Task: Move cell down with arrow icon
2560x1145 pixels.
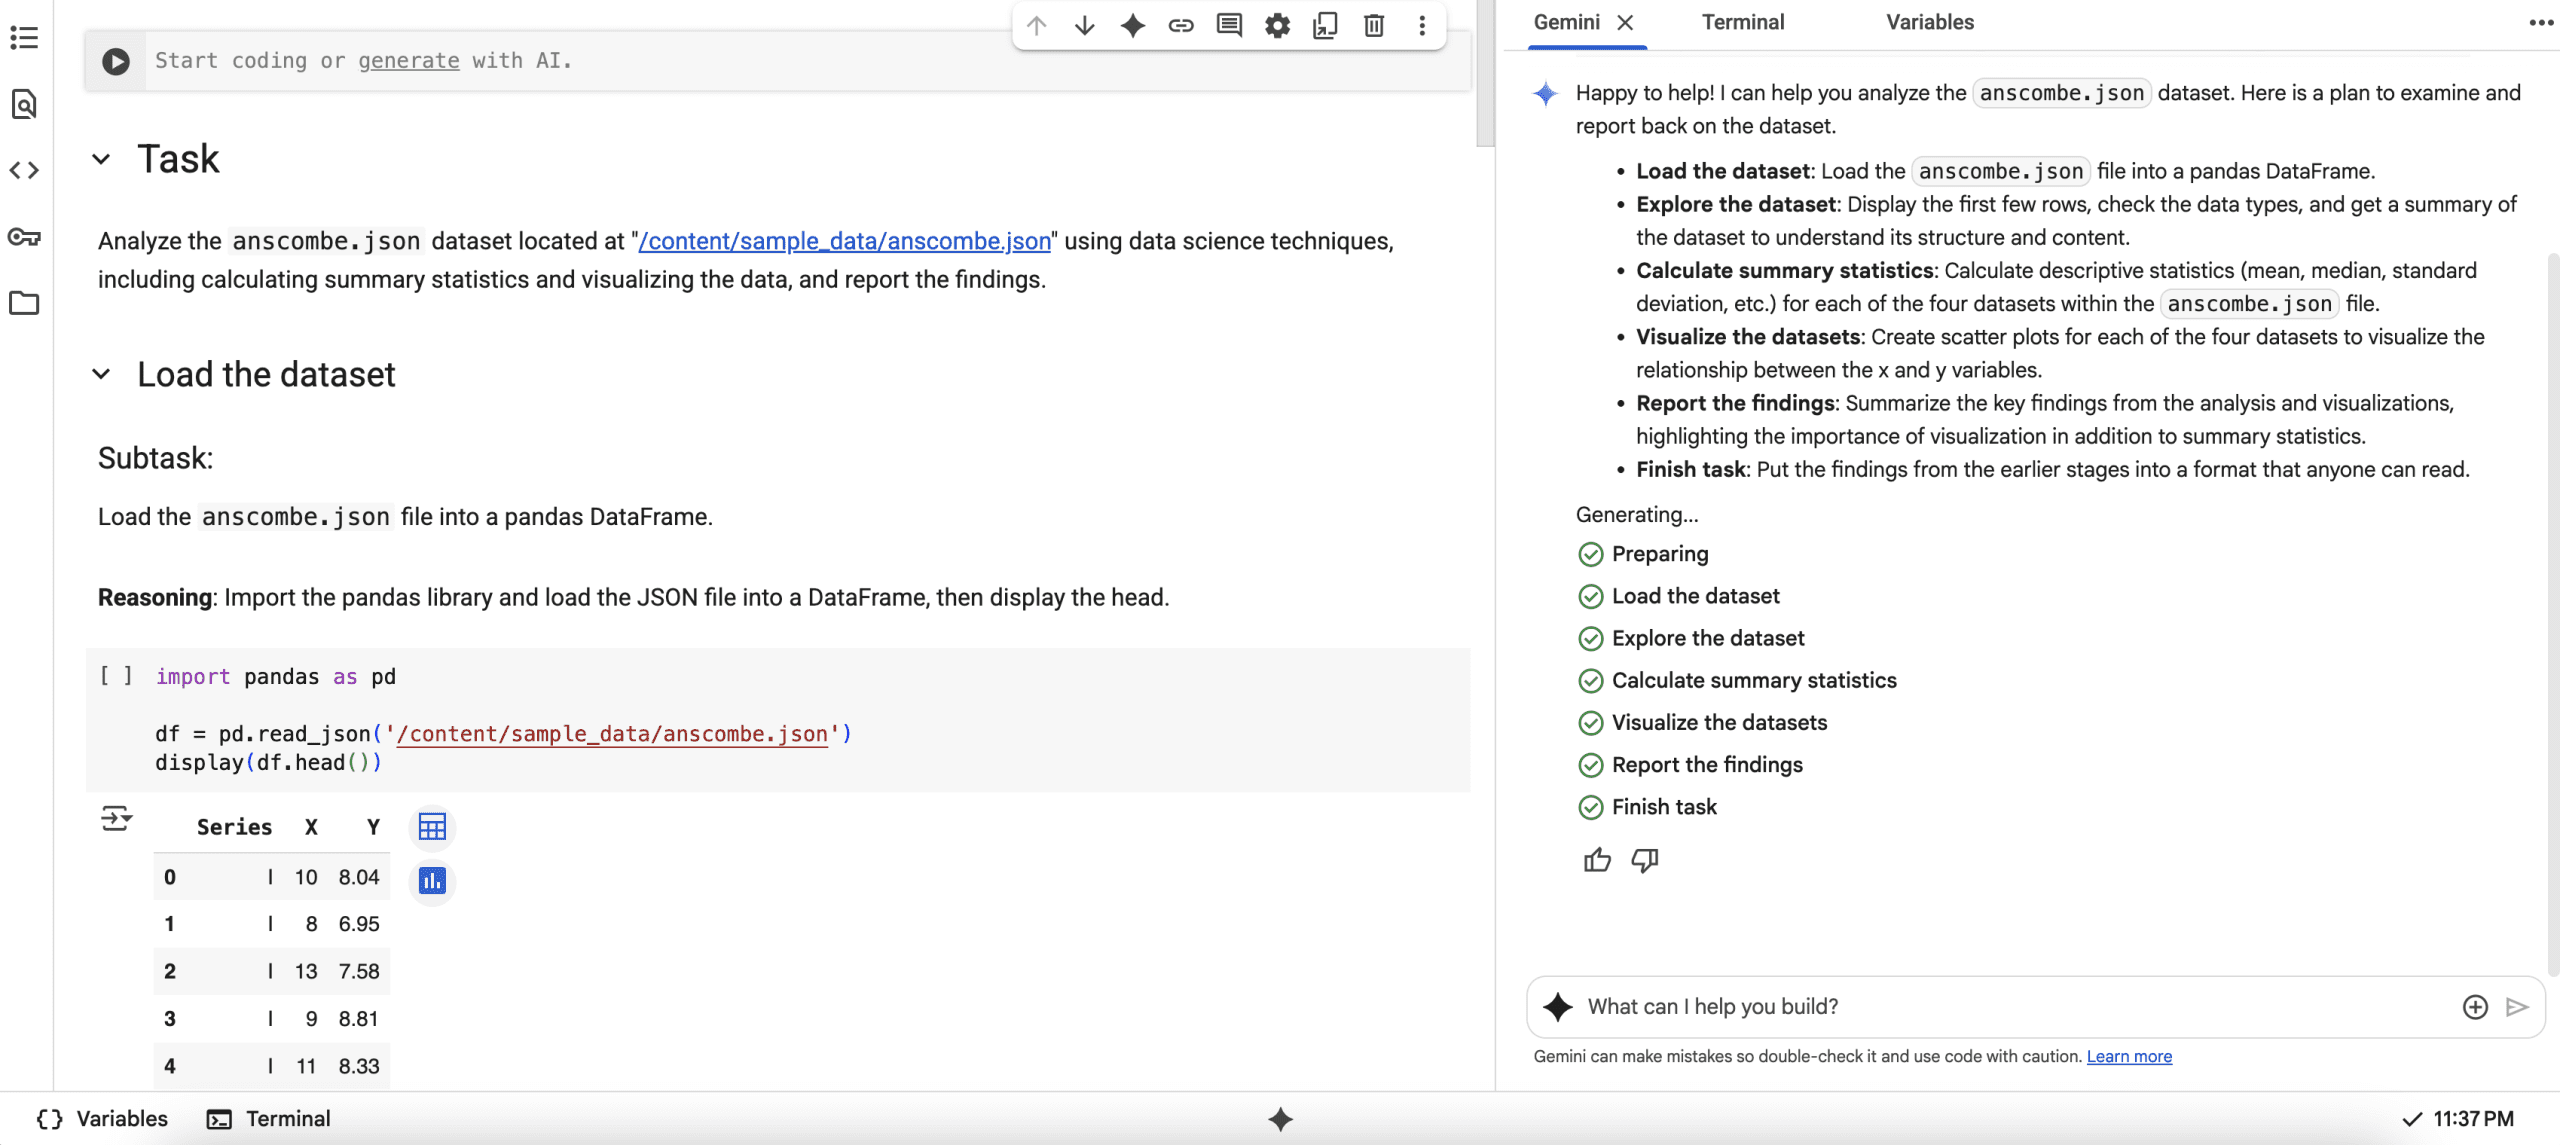Action: click(1084, 25)
